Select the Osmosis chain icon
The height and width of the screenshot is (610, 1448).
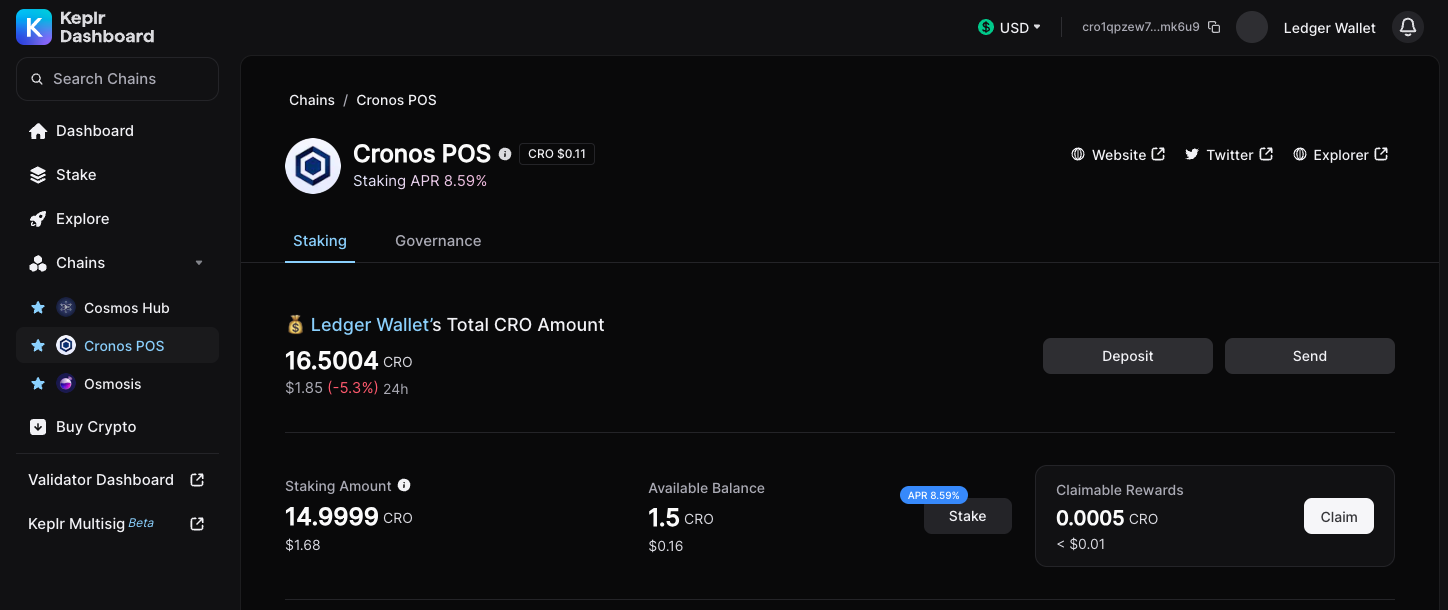tap(66, 384)
